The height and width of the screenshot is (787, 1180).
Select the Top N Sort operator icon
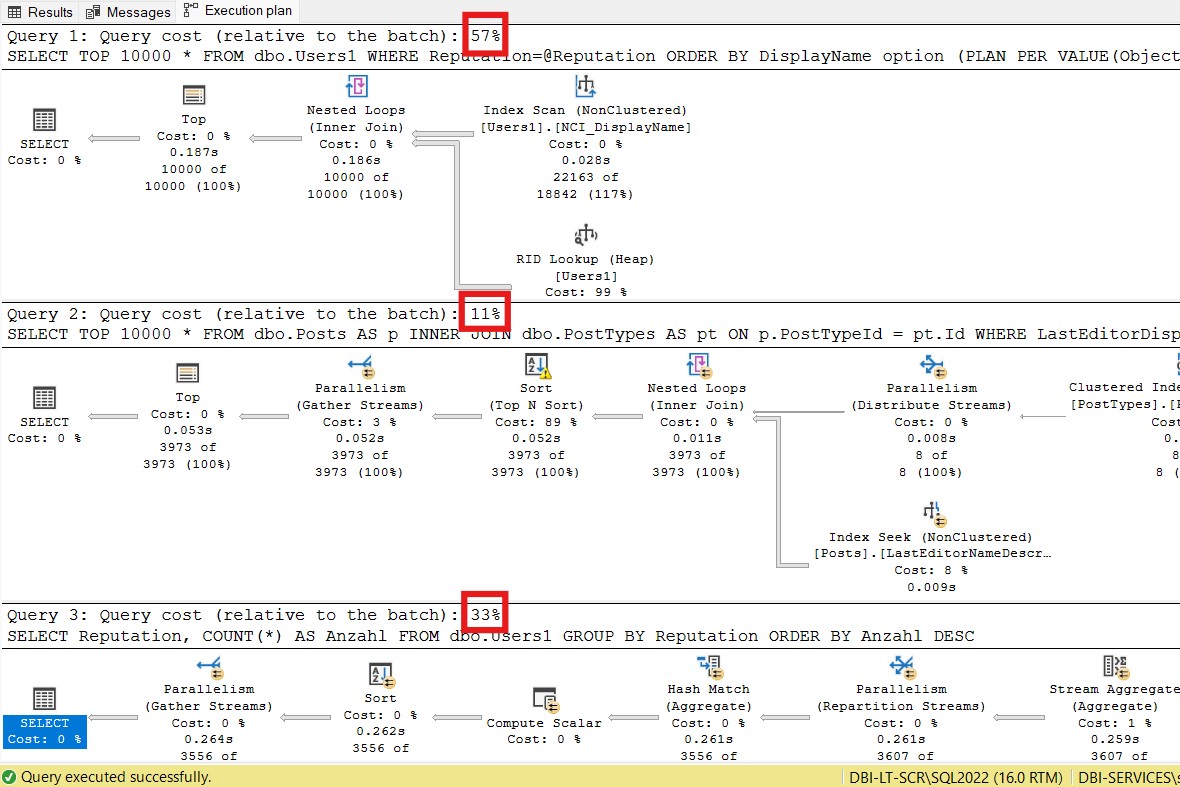pos(537,365)
